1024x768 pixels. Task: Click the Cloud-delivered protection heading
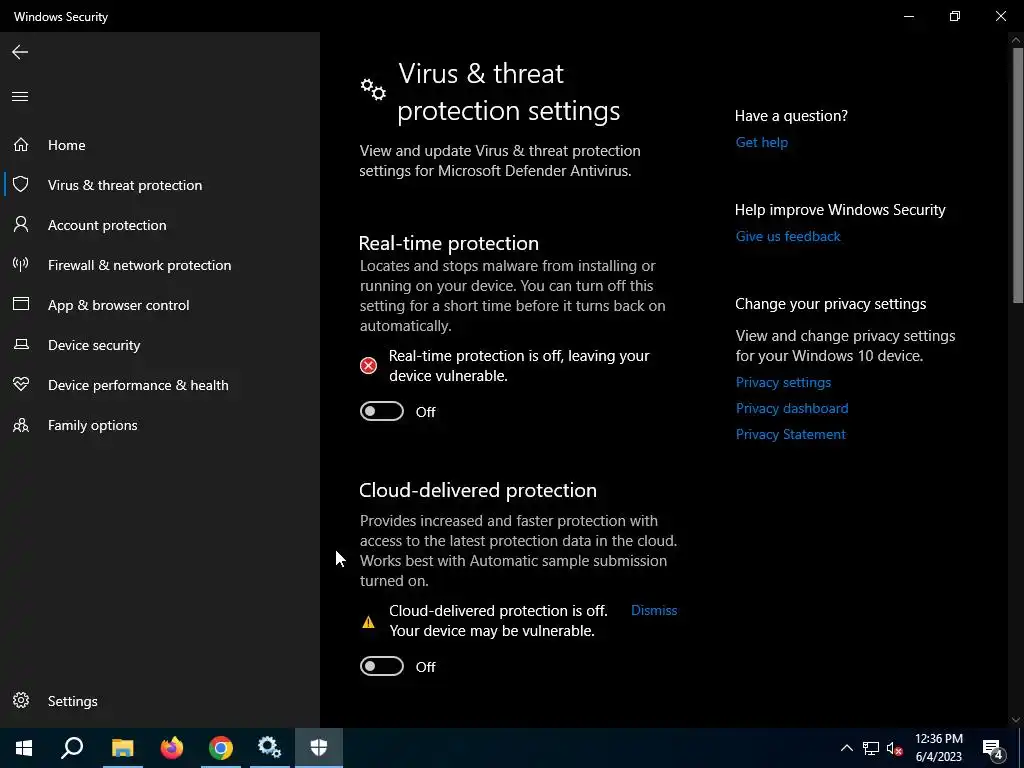click(477, 490)
